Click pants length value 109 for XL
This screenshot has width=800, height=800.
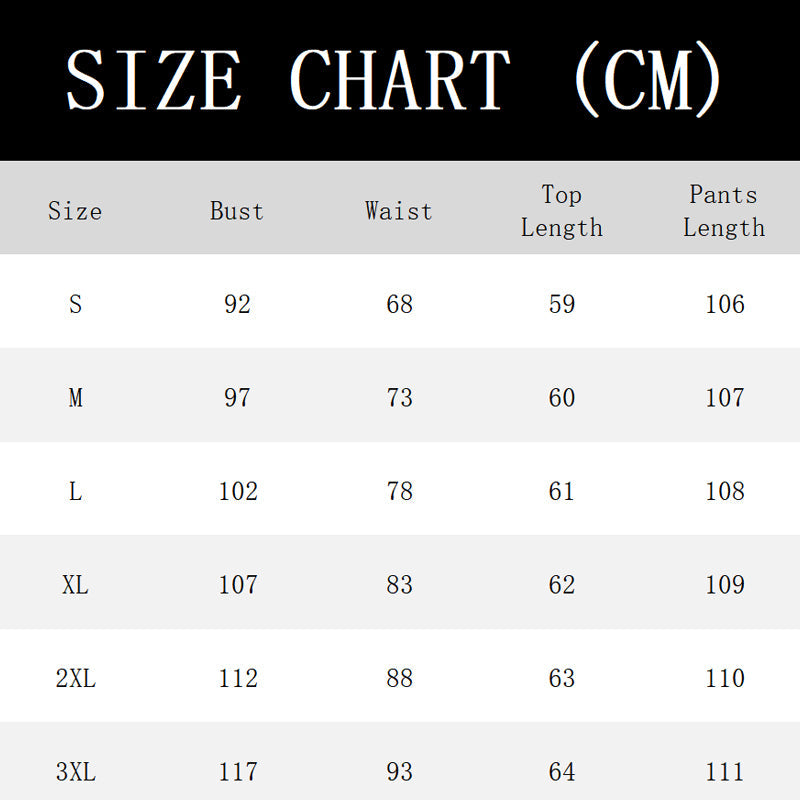tap(725, 585)
